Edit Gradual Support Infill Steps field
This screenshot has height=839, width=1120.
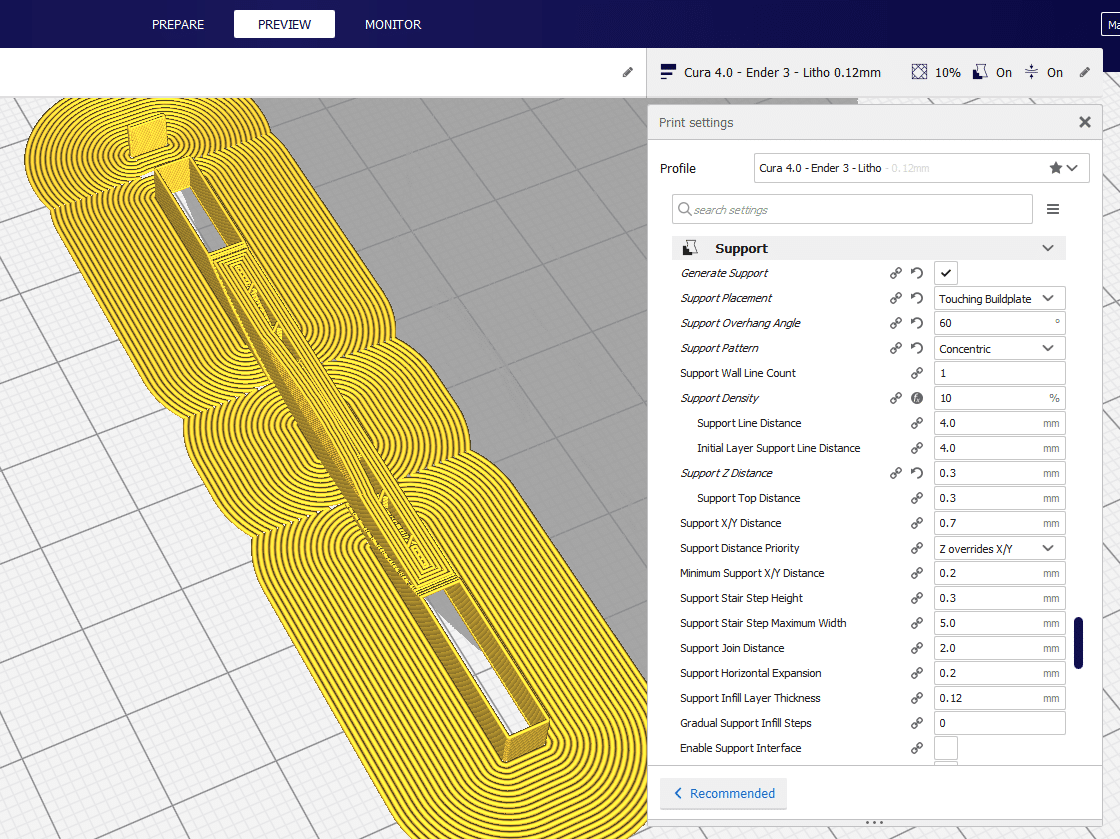pos(999,723)
